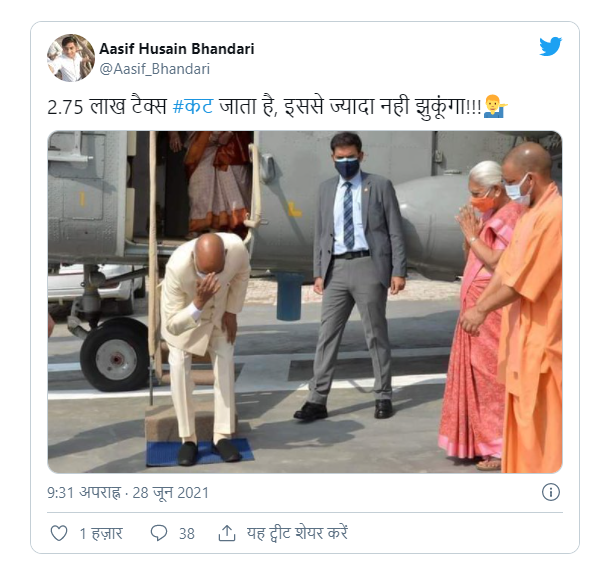Click the tweet text starting with 2.75 लाख

264,106
